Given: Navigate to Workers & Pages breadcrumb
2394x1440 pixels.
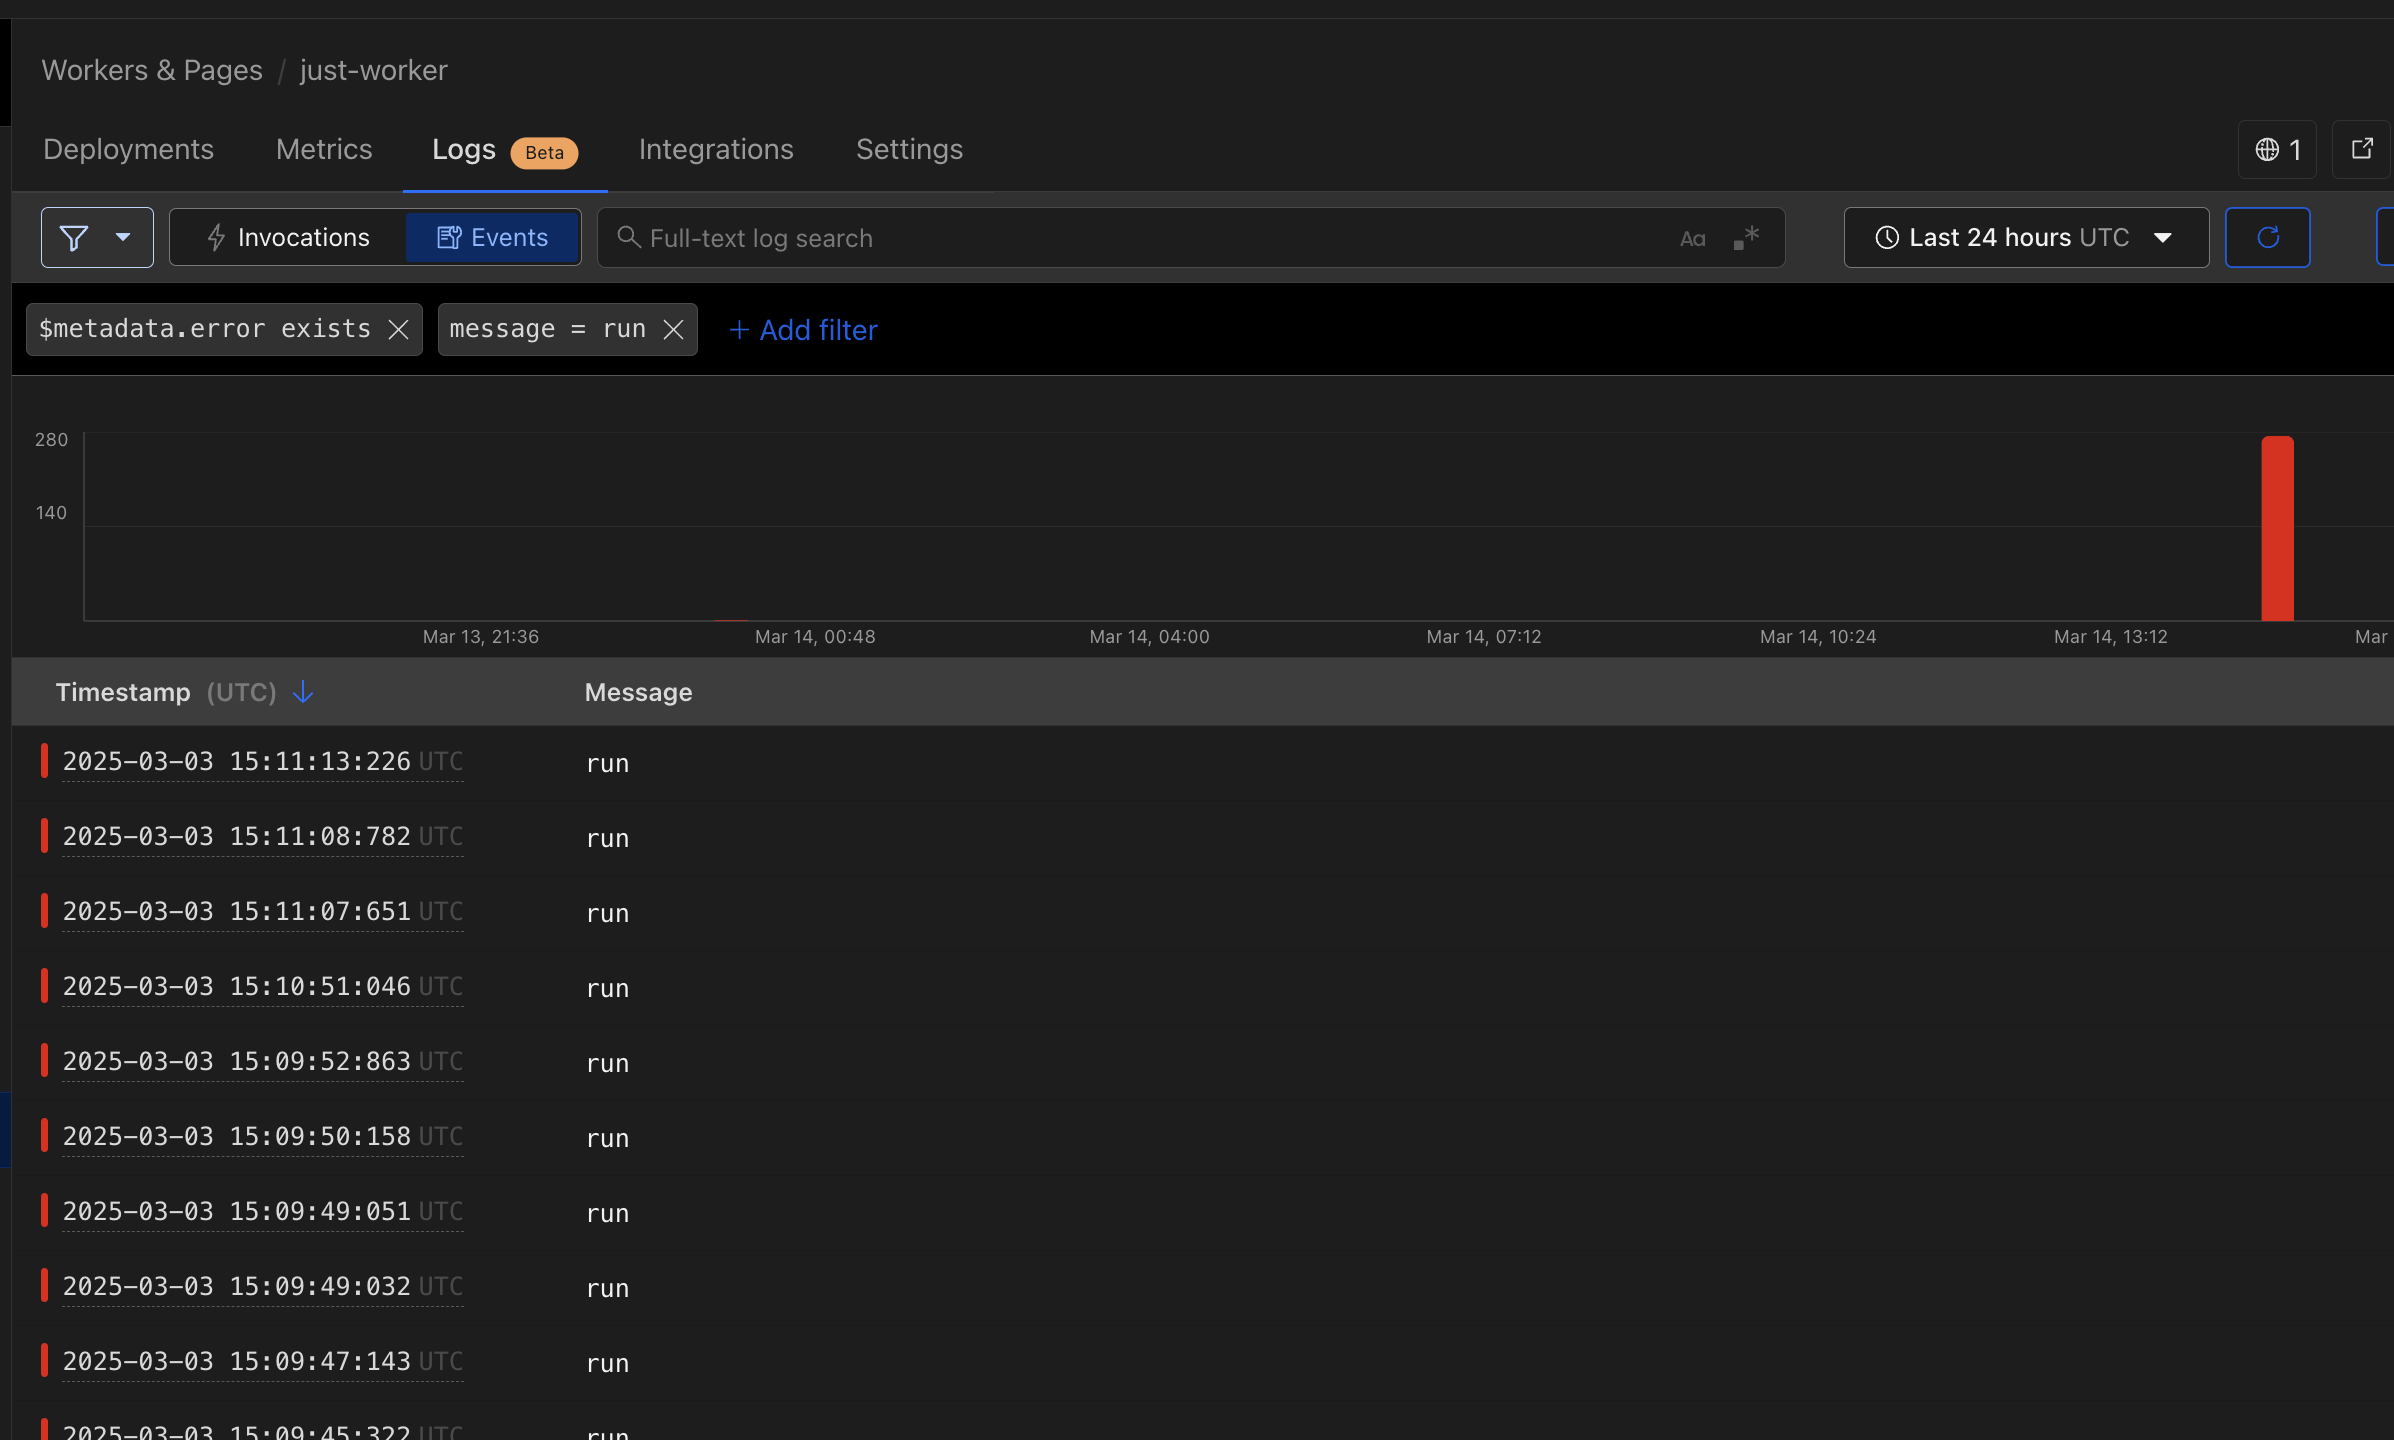Looking at the screenshot, I should click(x=151, y=70).
